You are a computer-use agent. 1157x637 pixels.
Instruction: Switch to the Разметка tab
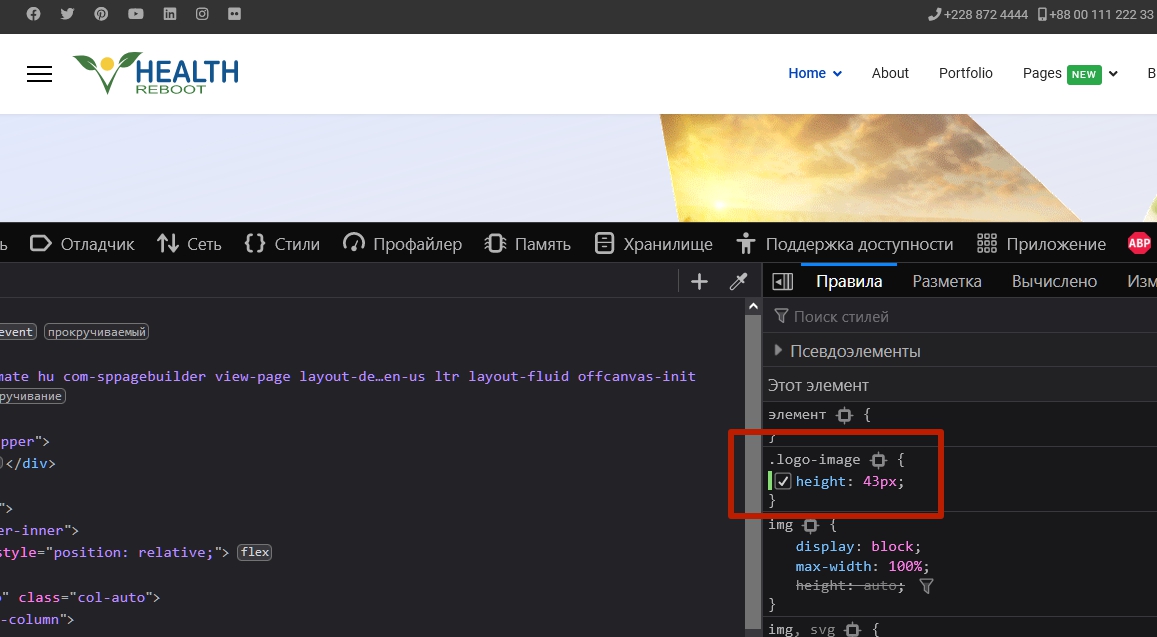coord(946,282)
